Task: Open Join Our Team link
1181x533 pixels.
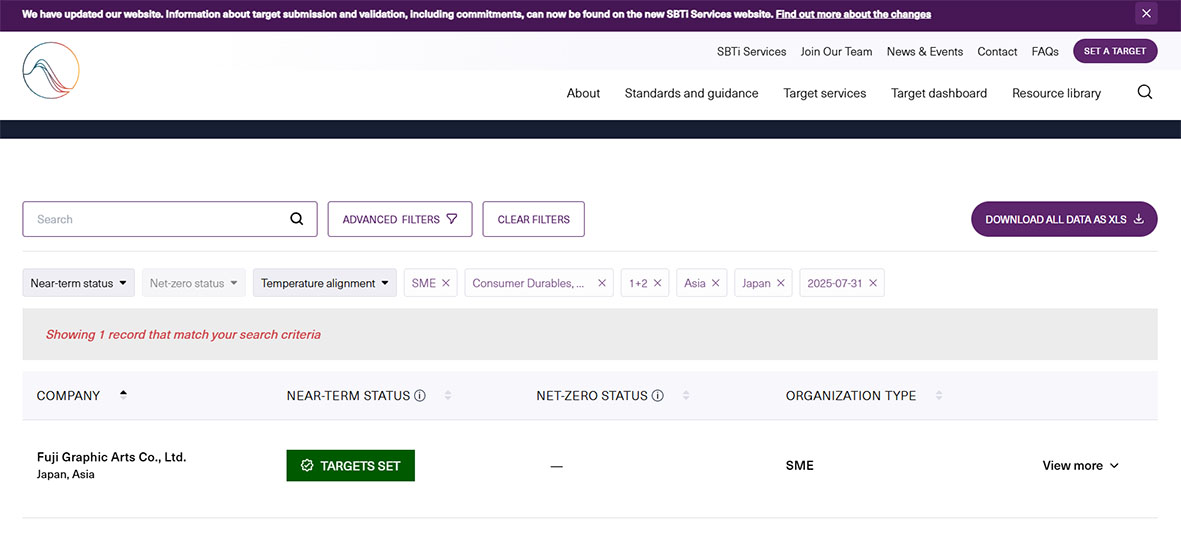Action: click(836, 52)
